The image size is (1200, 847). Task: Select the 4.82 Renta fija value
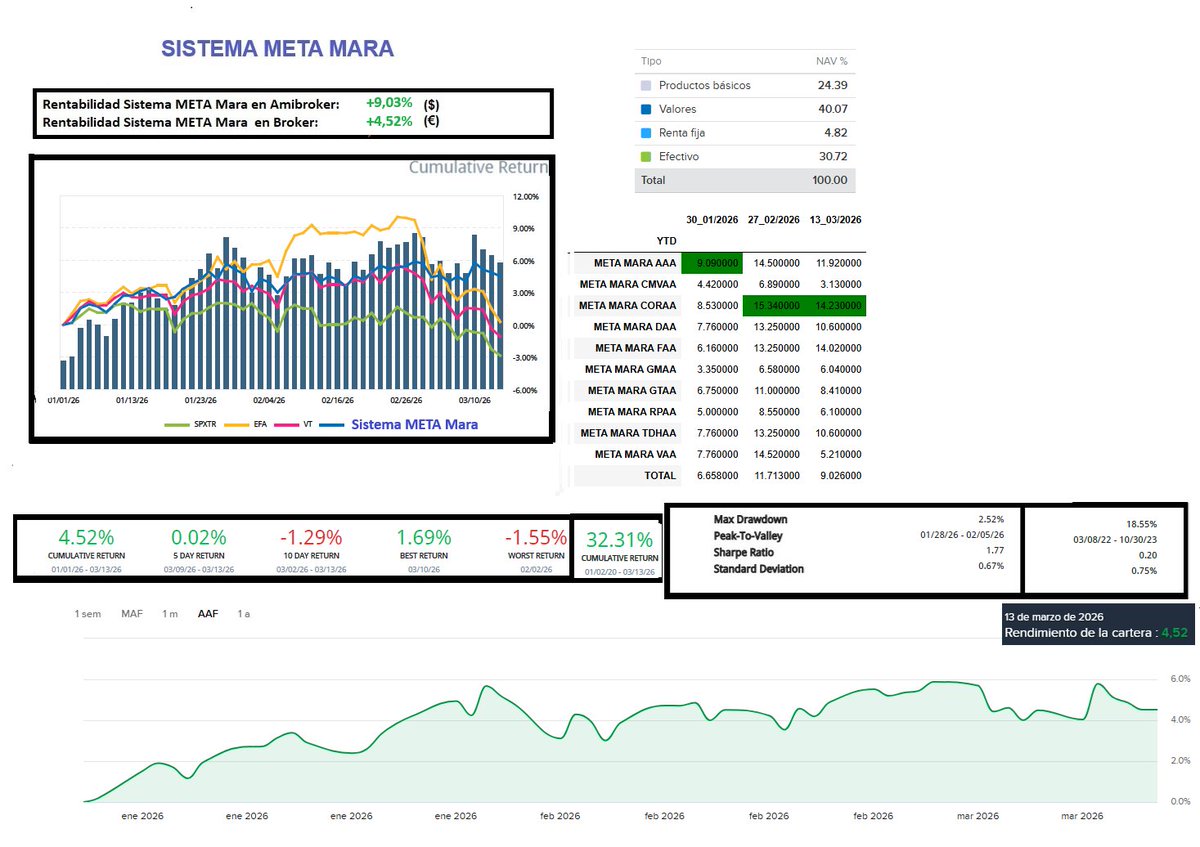(835, 133)
